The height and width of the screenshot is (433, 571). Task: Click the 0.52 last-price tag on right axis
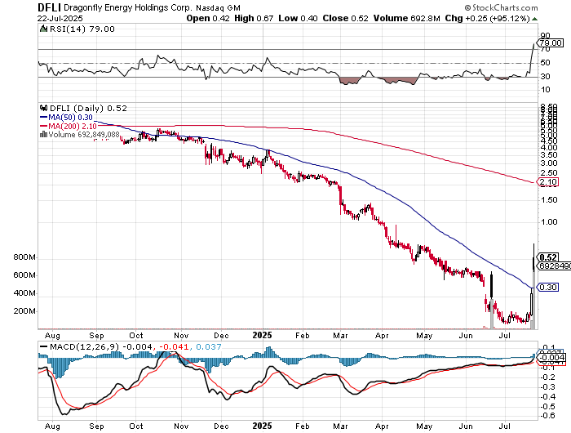[x=548, y=257]
